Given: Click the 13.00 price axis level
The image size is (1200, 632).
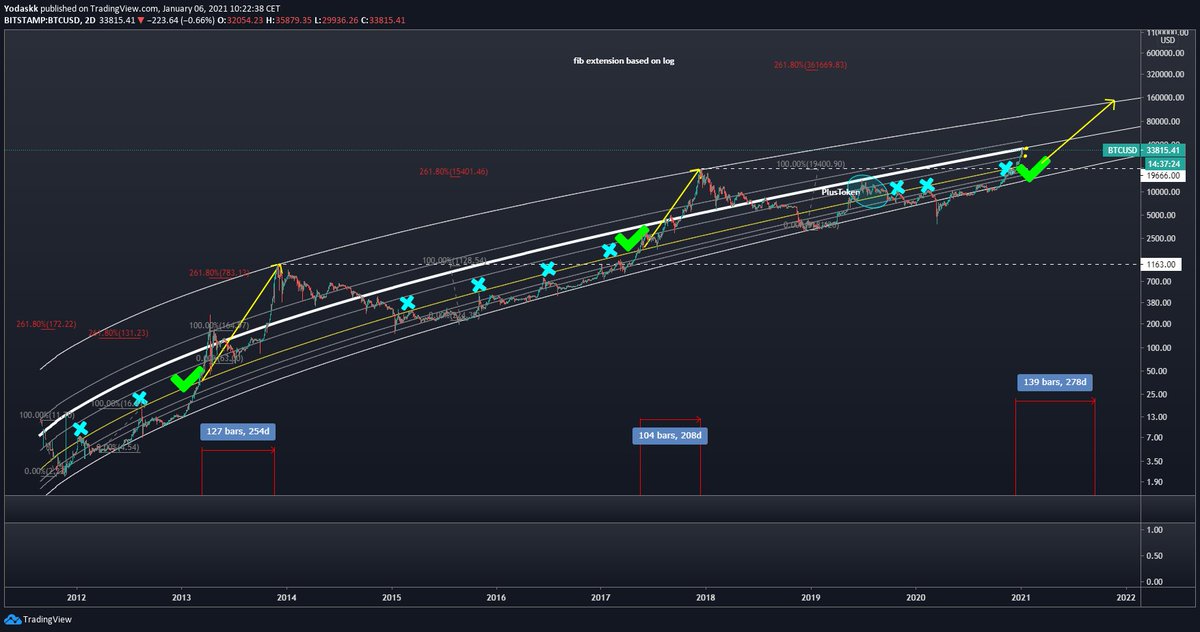Looking at the screenshot, I should pos(1159,417).
